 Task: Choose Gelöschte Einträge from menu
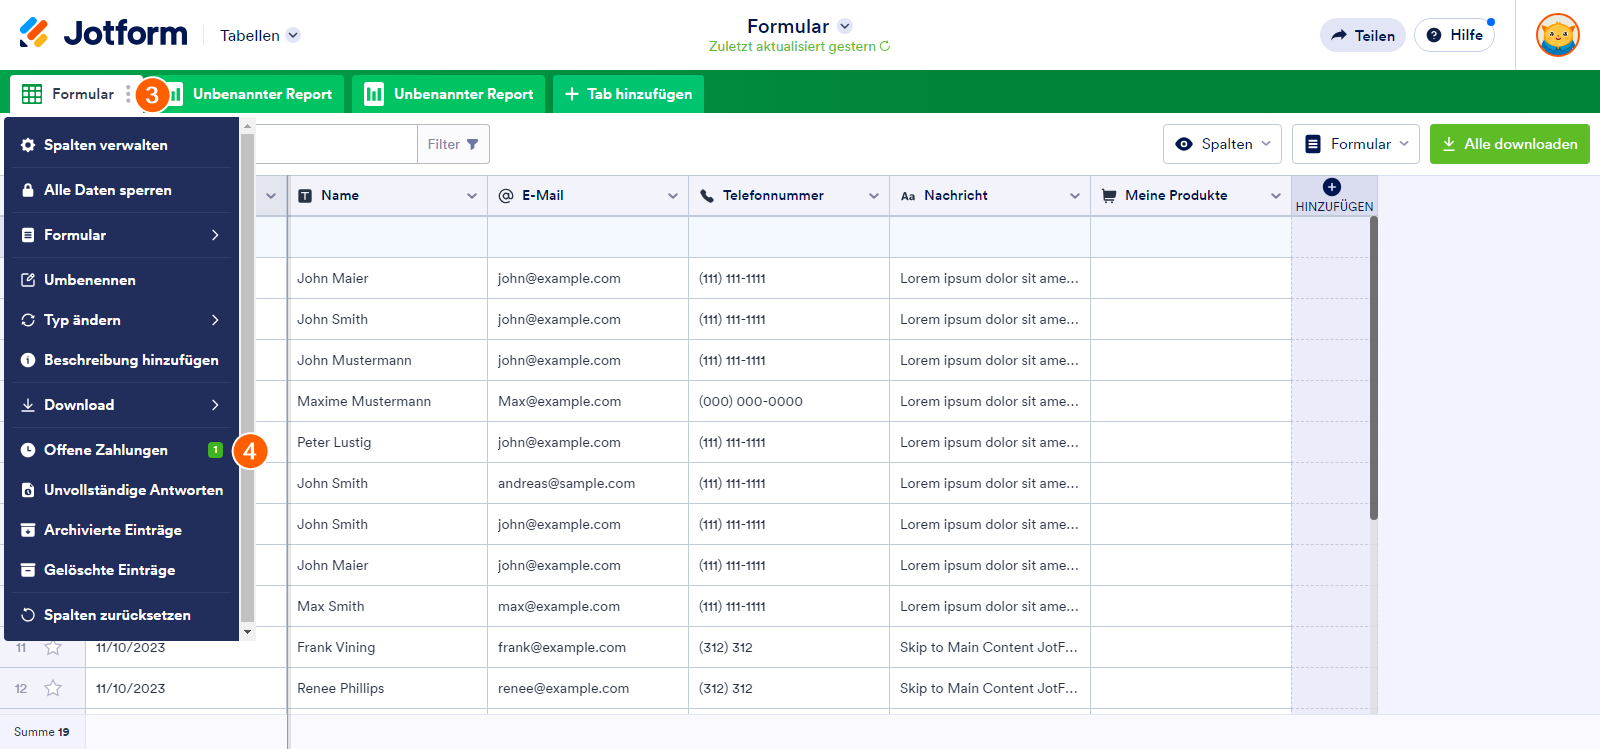120,570
